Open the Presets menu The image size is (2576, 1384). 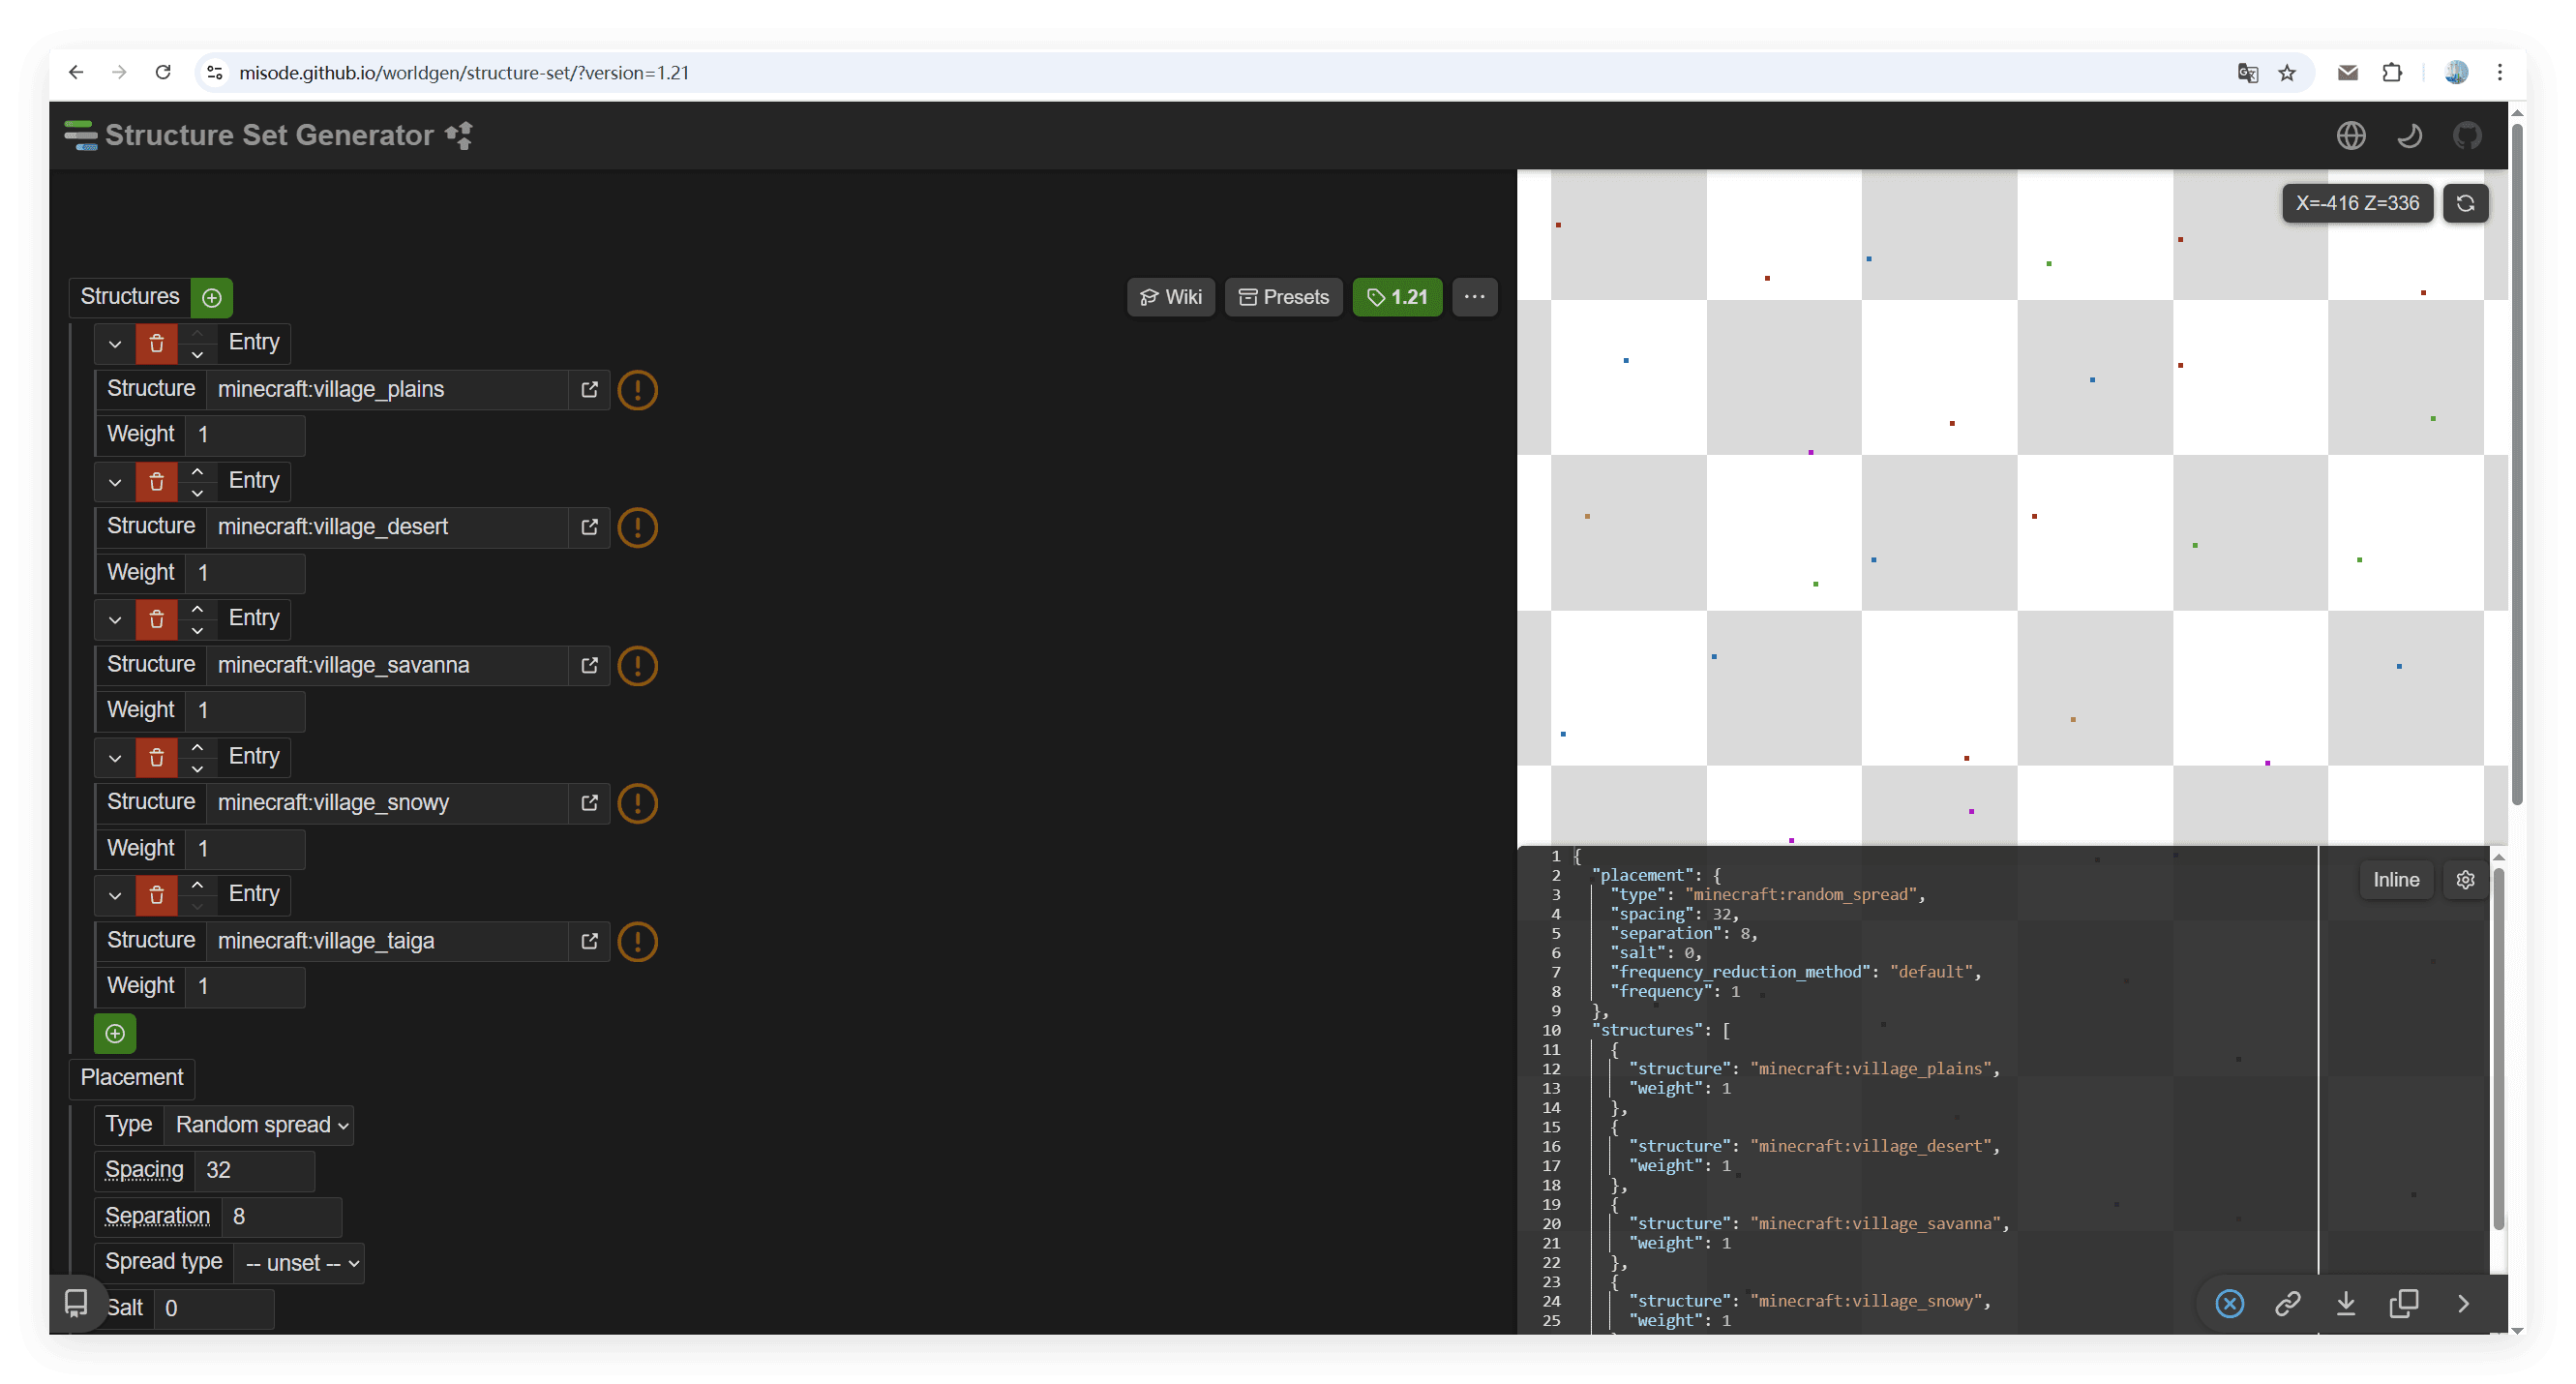[x=1283, y=297]
